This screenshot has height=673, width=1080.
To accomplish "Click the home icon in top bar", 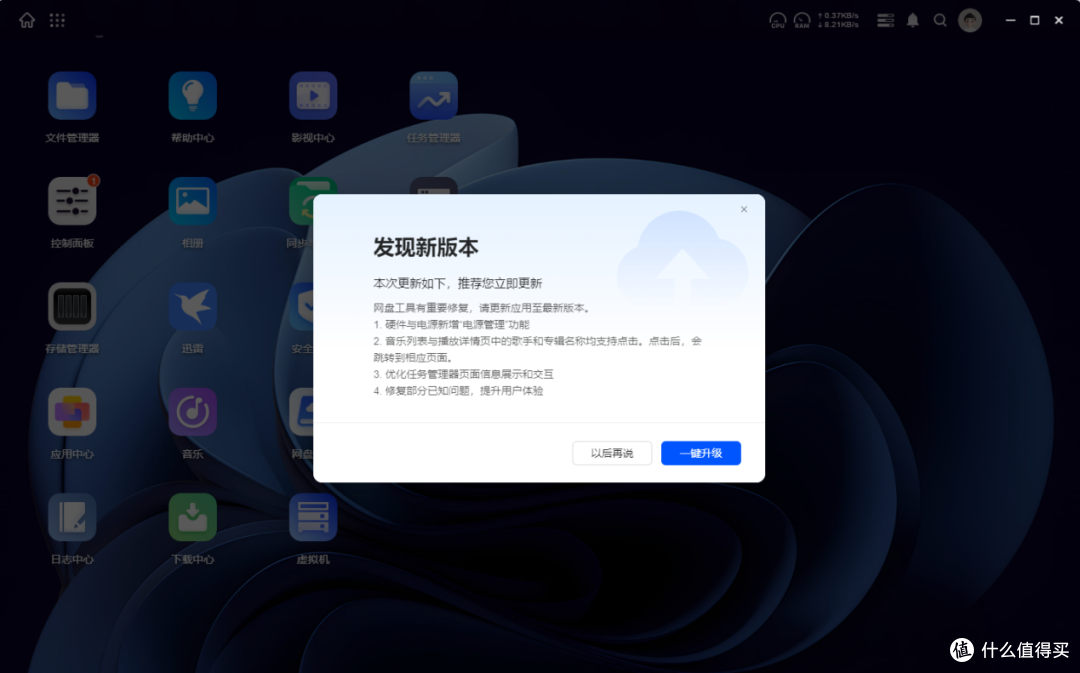I will click(27, 21).
